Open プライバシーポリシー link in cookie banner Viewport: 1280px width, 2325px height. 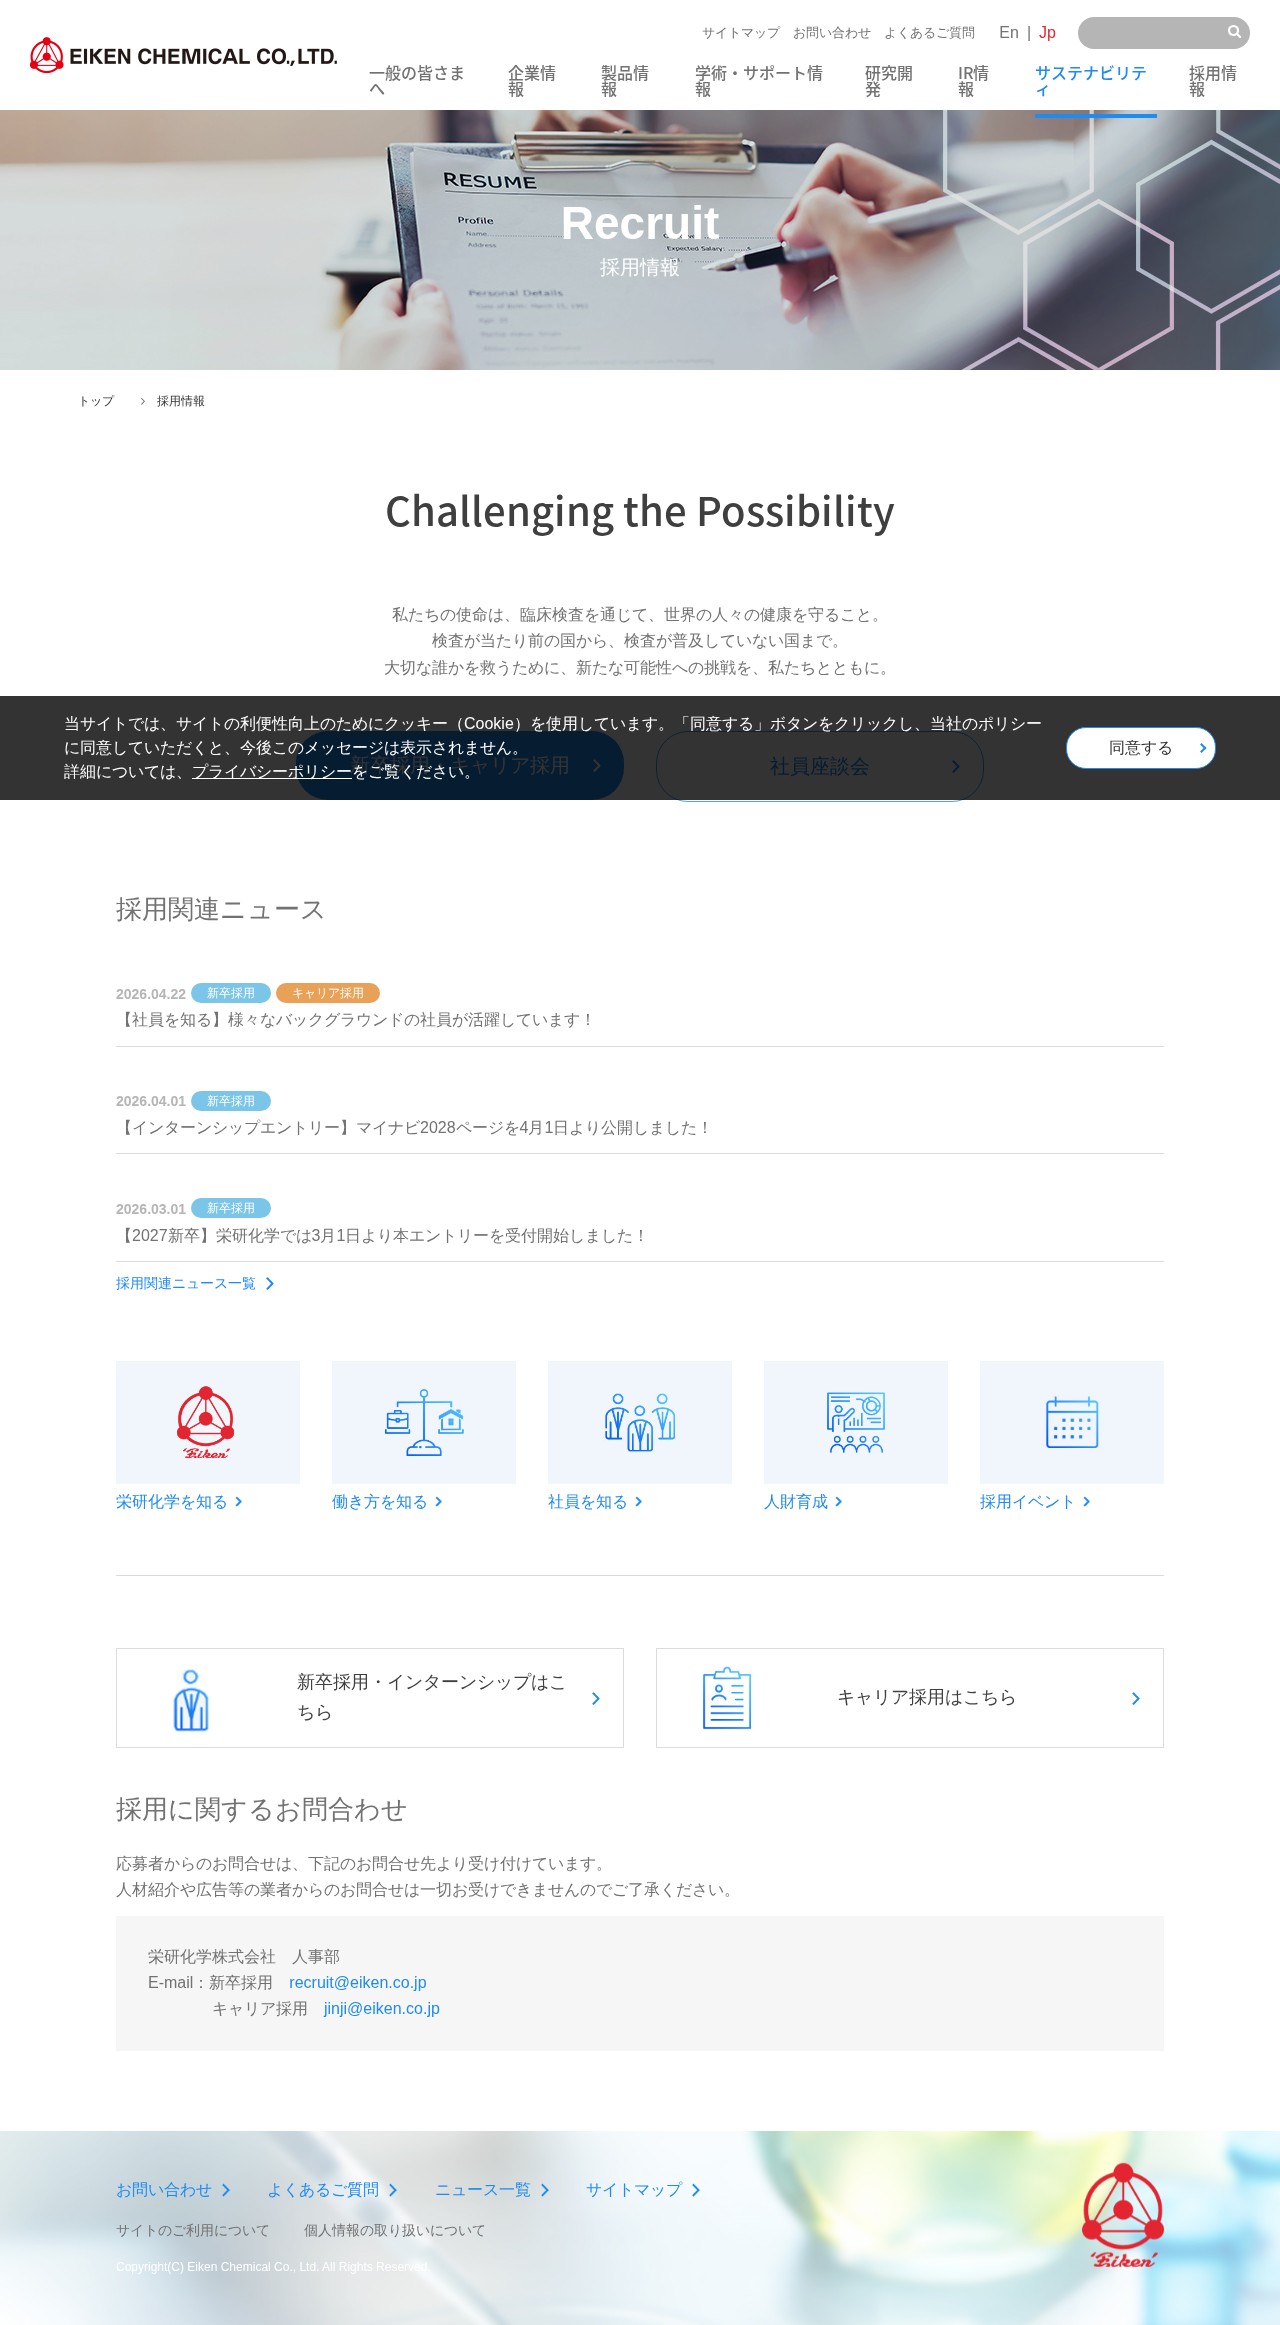(272, 772)
